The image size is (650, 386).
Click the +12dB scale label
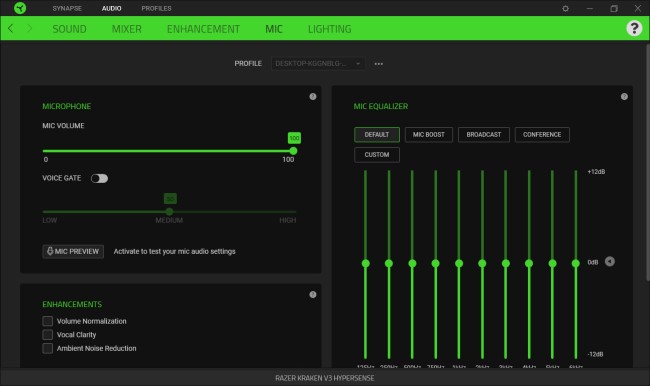(x=596, y=172)
